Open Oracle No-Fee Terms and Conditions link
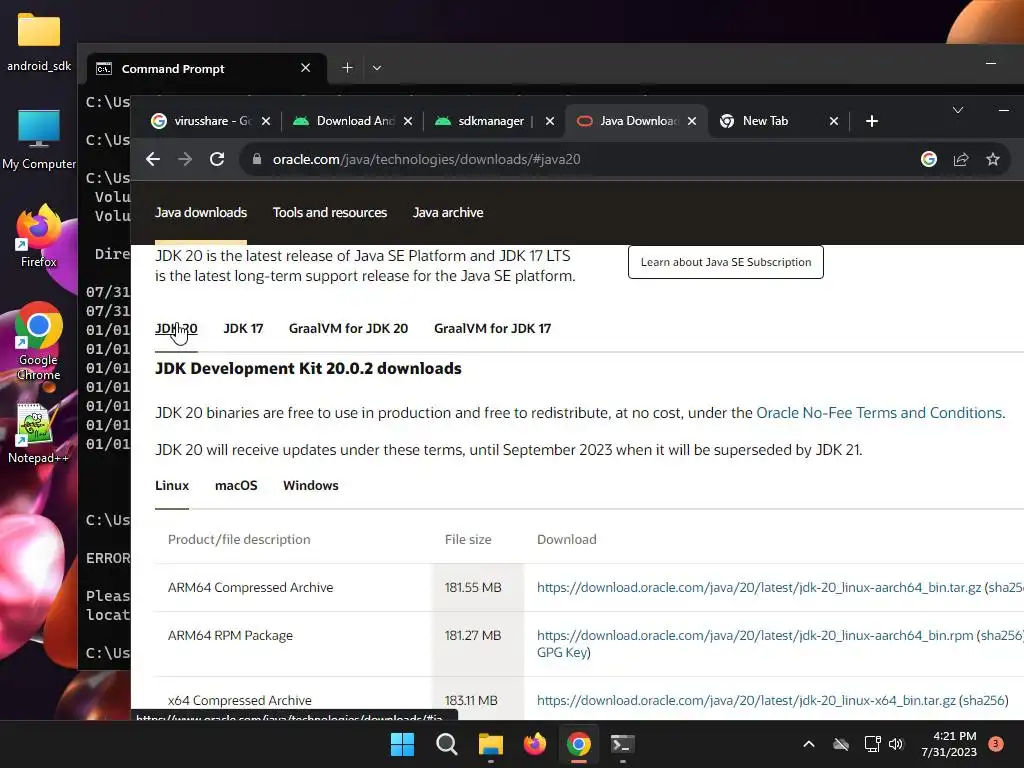1024x768 pixels. [879, 413]
